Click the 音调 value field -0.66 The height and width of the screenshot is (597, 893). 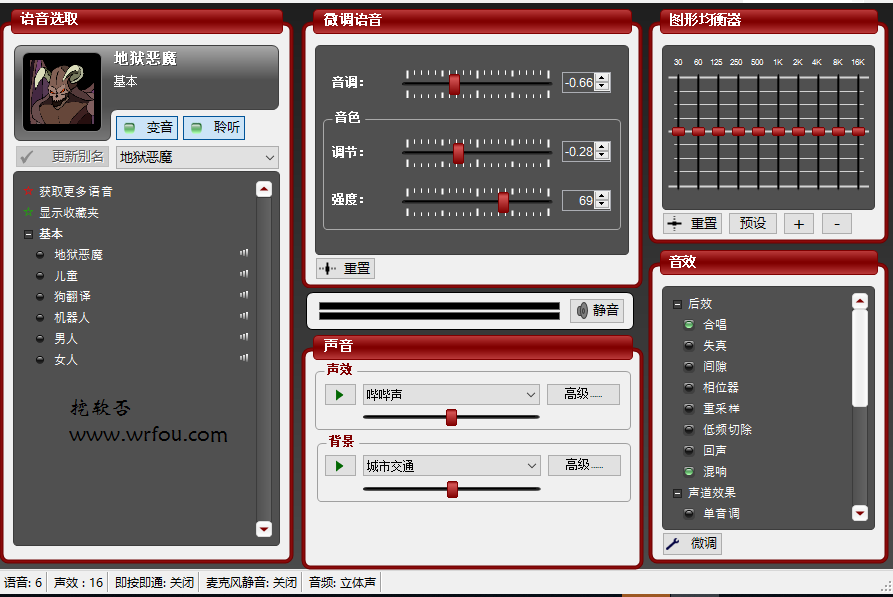[x=579, y=83]
